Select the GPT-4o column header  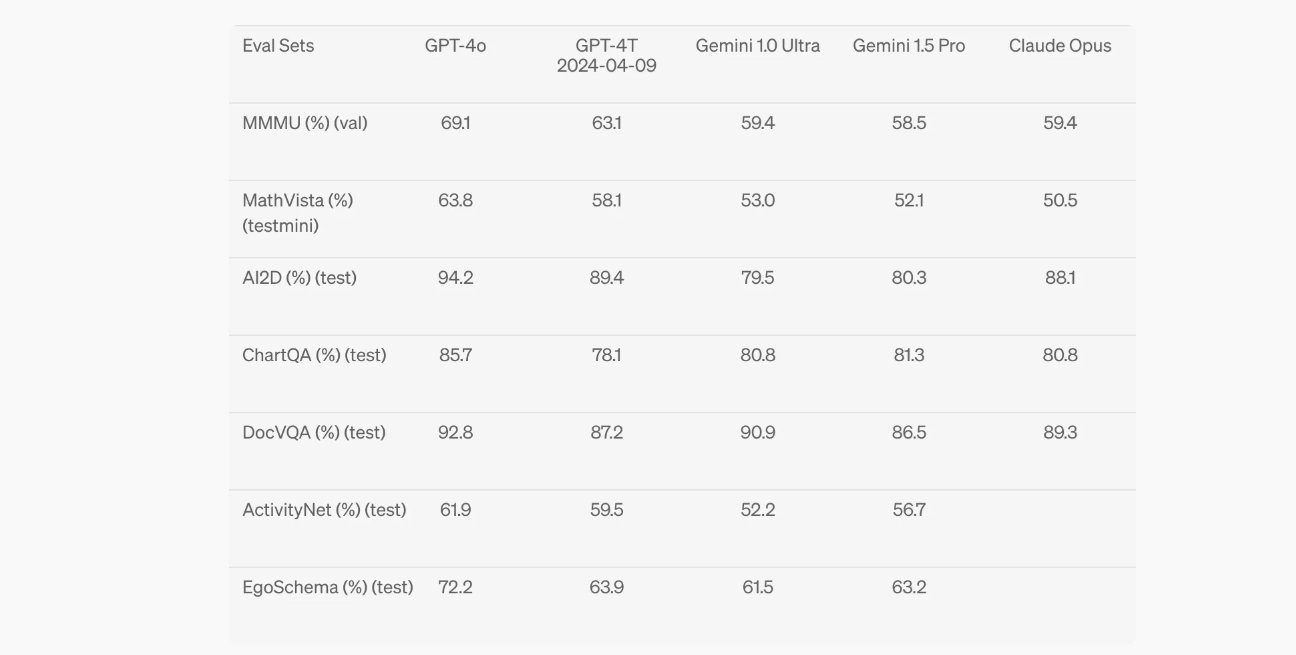(455, 46)
